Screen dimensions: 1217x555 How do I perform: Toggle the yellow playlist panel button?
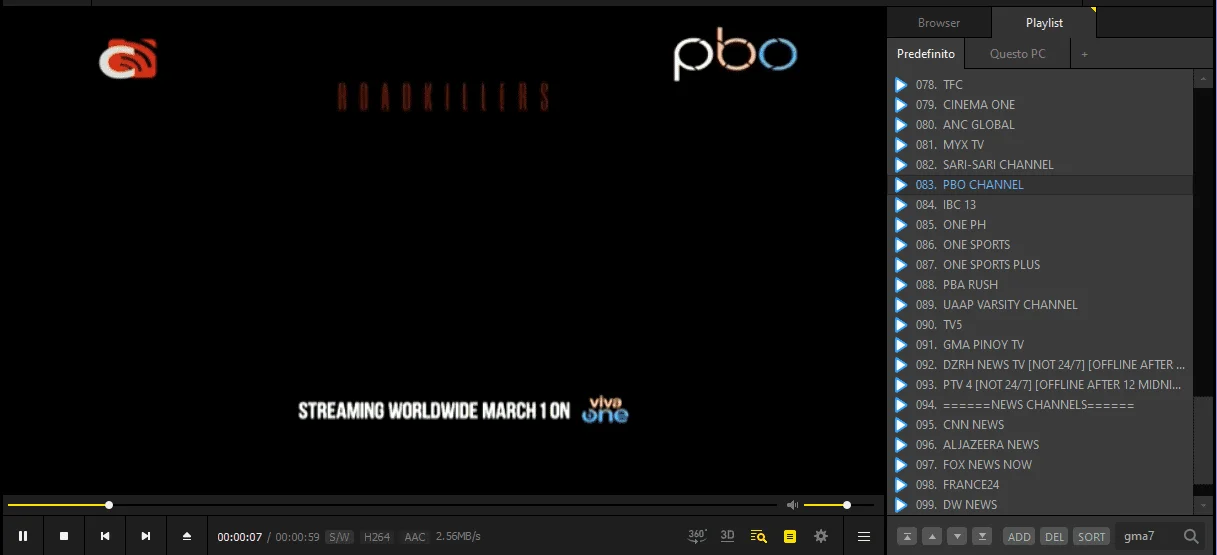pos(790,536)
